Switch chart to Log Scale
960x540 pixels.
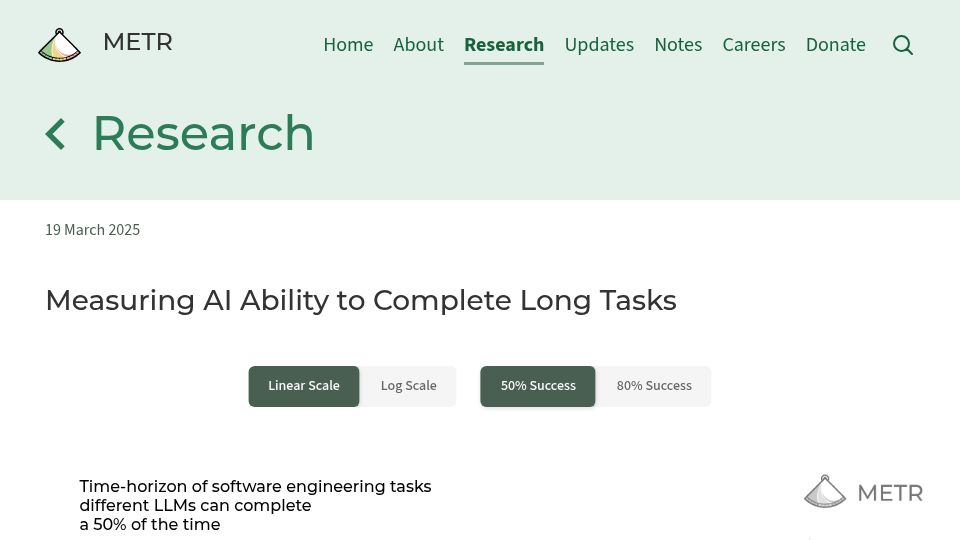(x=408, y=386)
